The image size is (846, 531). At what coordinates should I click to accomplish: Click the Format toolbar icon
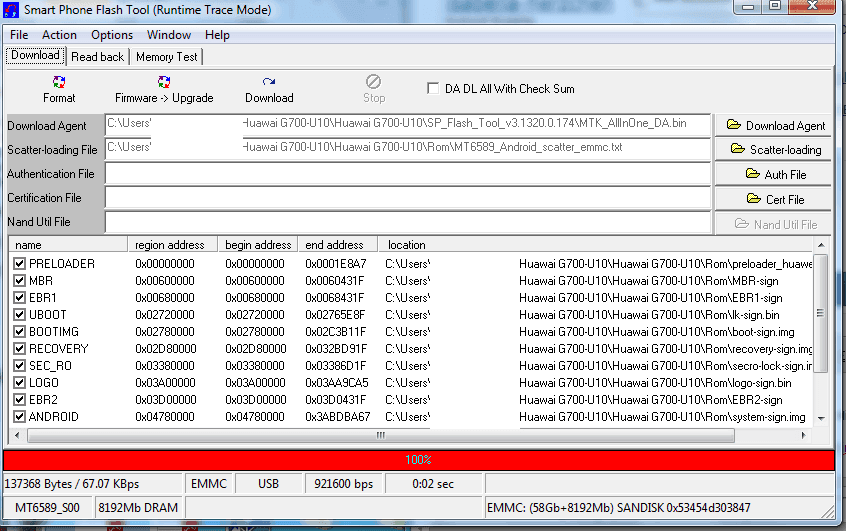pyautogui.click(x=59, y=82)
